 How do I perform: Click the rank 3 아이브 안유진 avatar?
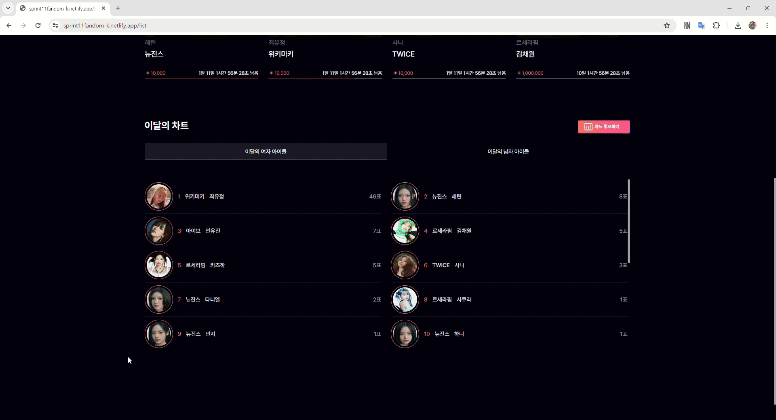click(x=159, y=231)
